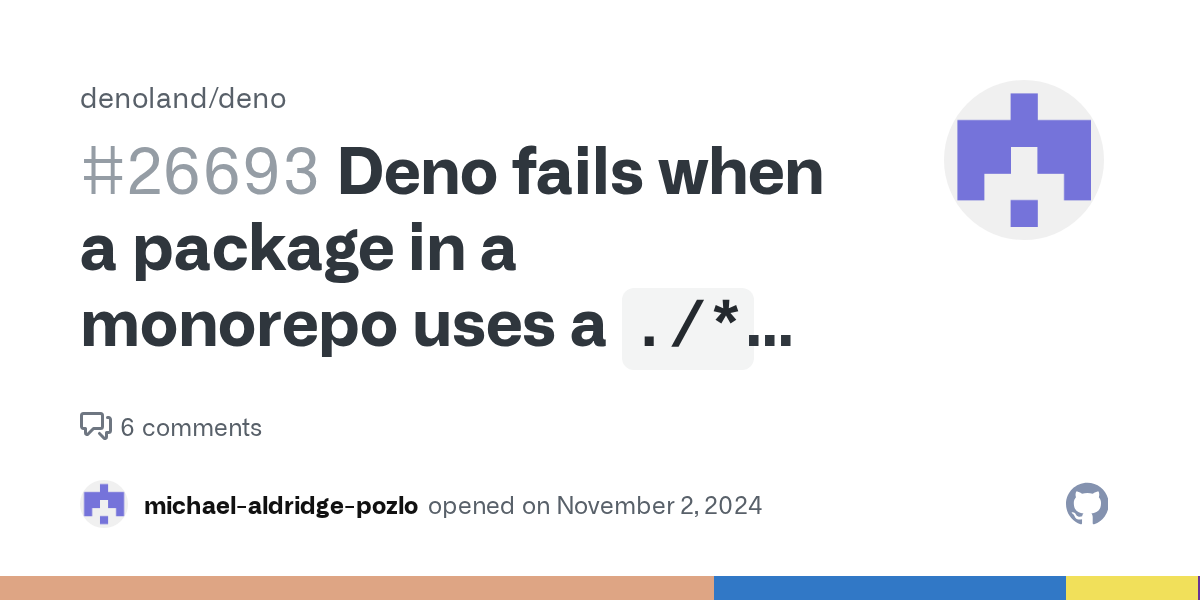Click the comments speech bubble icon
1200x600 pixels.
tap(95, 427)
